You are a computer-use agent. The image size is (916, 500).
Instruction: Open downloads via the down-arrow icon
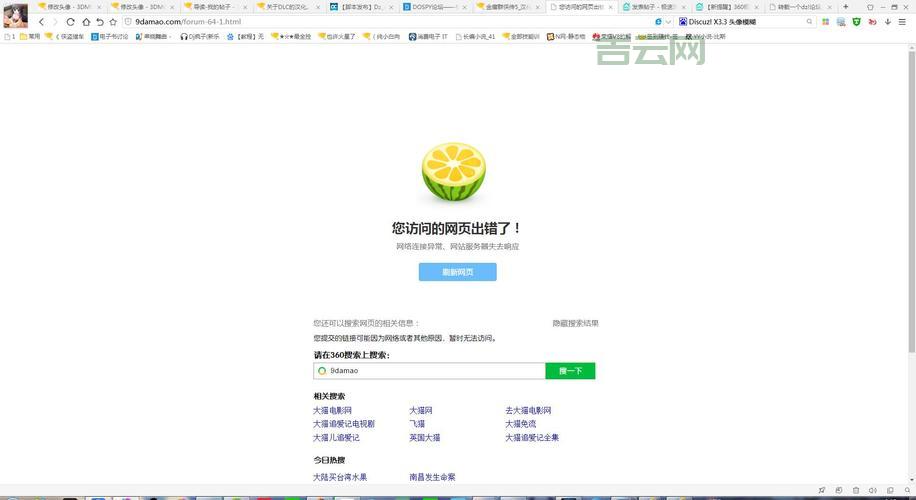887,22
